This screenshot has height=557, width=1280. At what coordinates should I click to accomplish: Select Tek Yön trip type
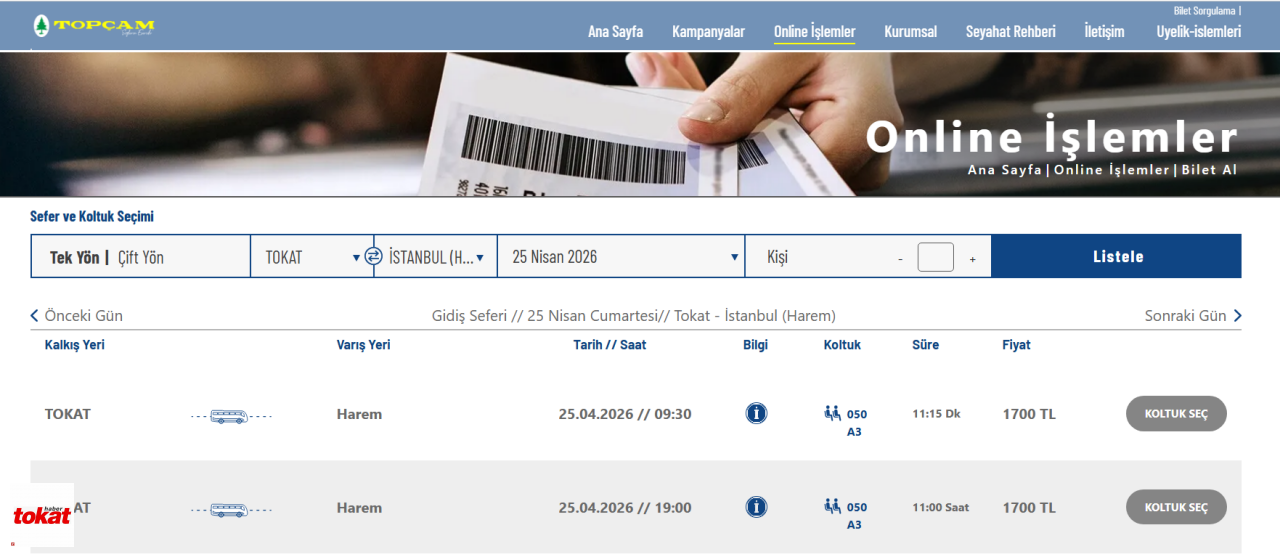point(74,257)
